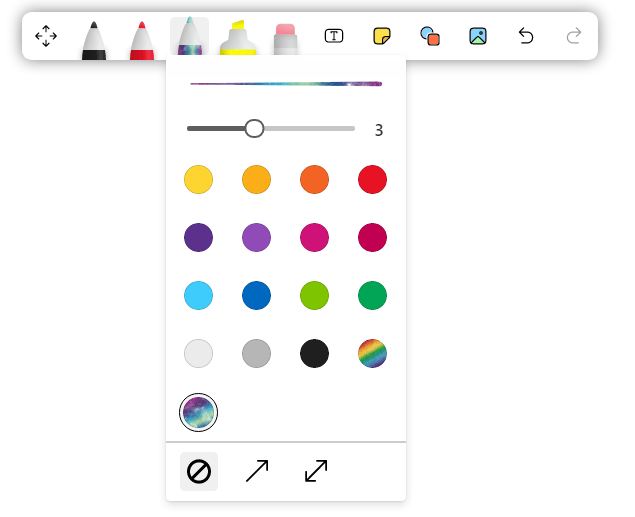The width and height of the screenshot is (635, 517).
Task: Click the undo arrow
Action: coord(526,36)
